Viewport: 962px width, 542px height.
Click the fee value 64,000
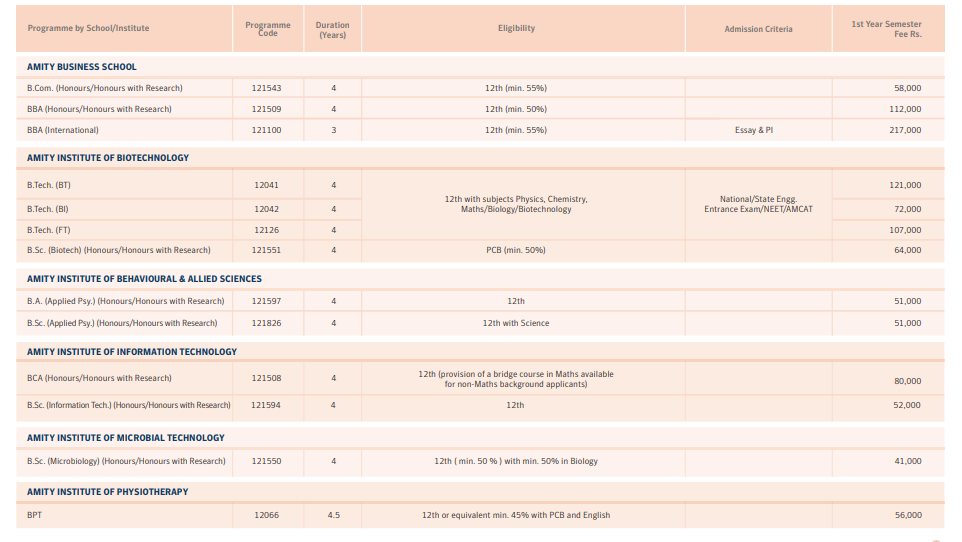907,250
